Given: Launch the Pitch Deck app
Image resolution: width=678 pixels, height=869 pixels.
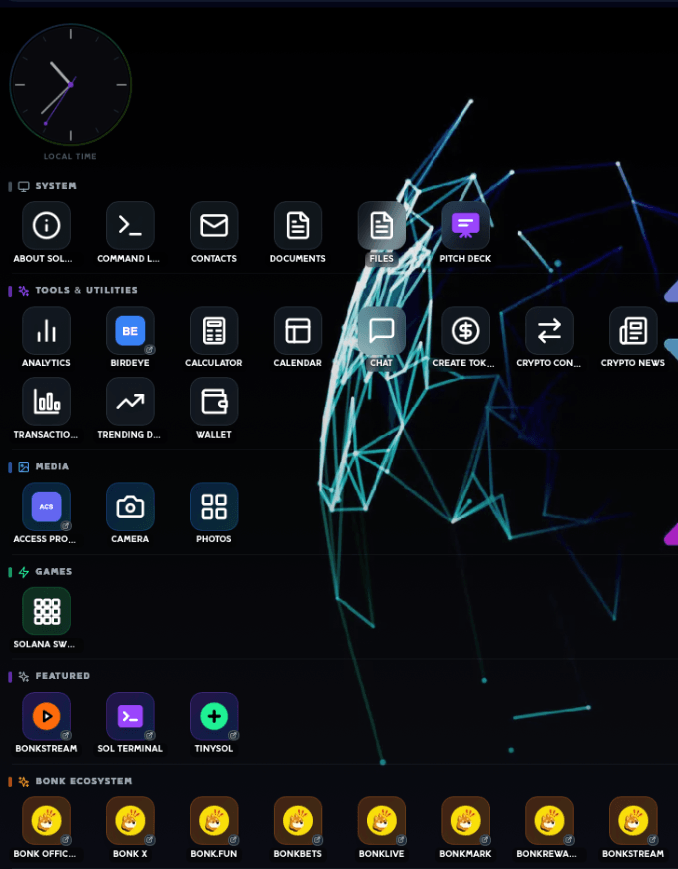Looking at the screenshot, I should 465,226.
